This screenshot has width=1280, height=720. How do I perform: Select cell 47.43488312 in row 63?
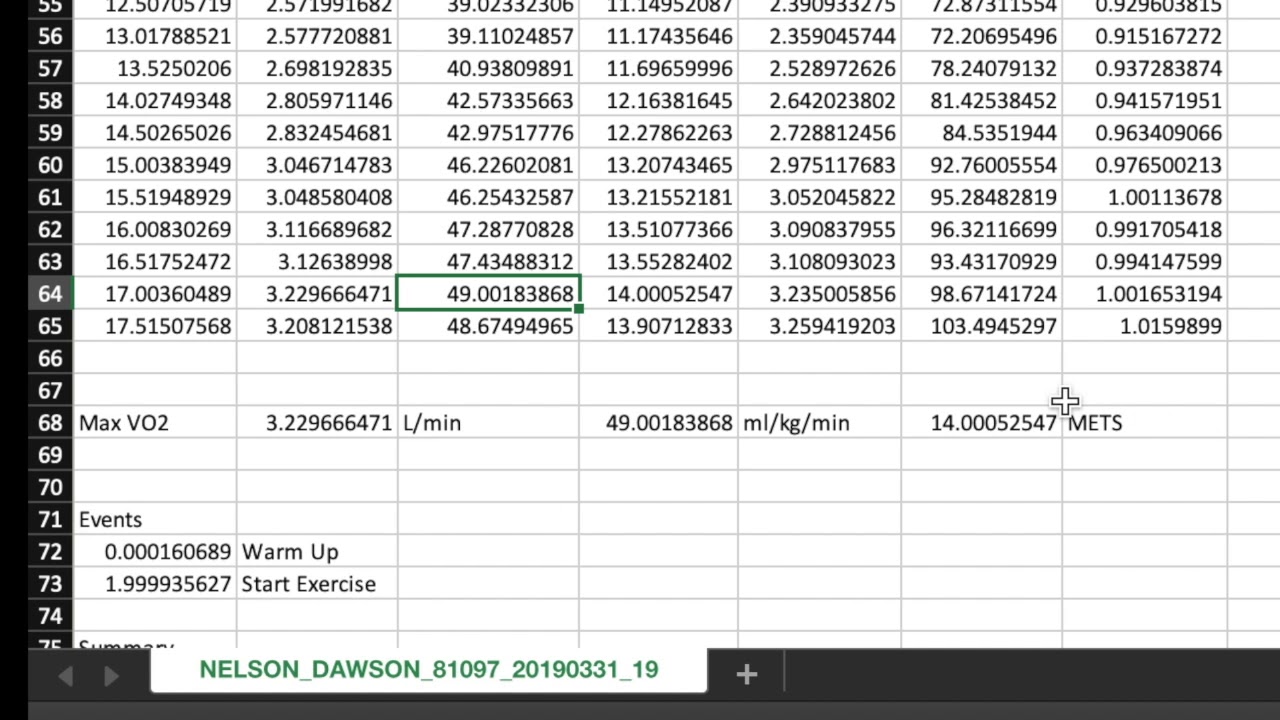coord(488,262)
